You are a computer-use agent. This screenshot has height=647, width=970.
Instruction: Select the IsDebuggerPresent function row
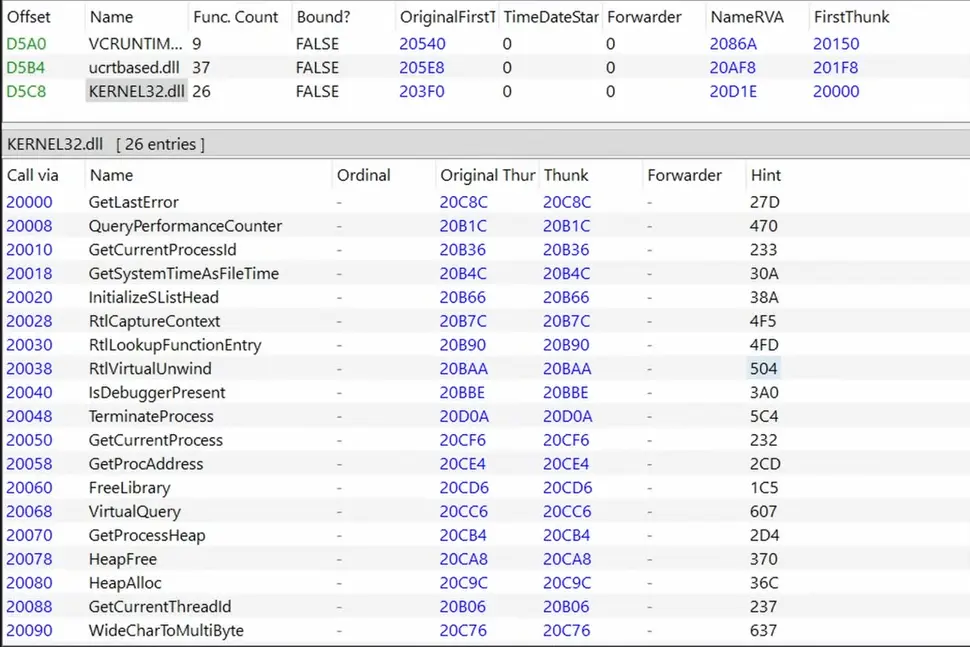pyautogui.click(x=157, y=393)
